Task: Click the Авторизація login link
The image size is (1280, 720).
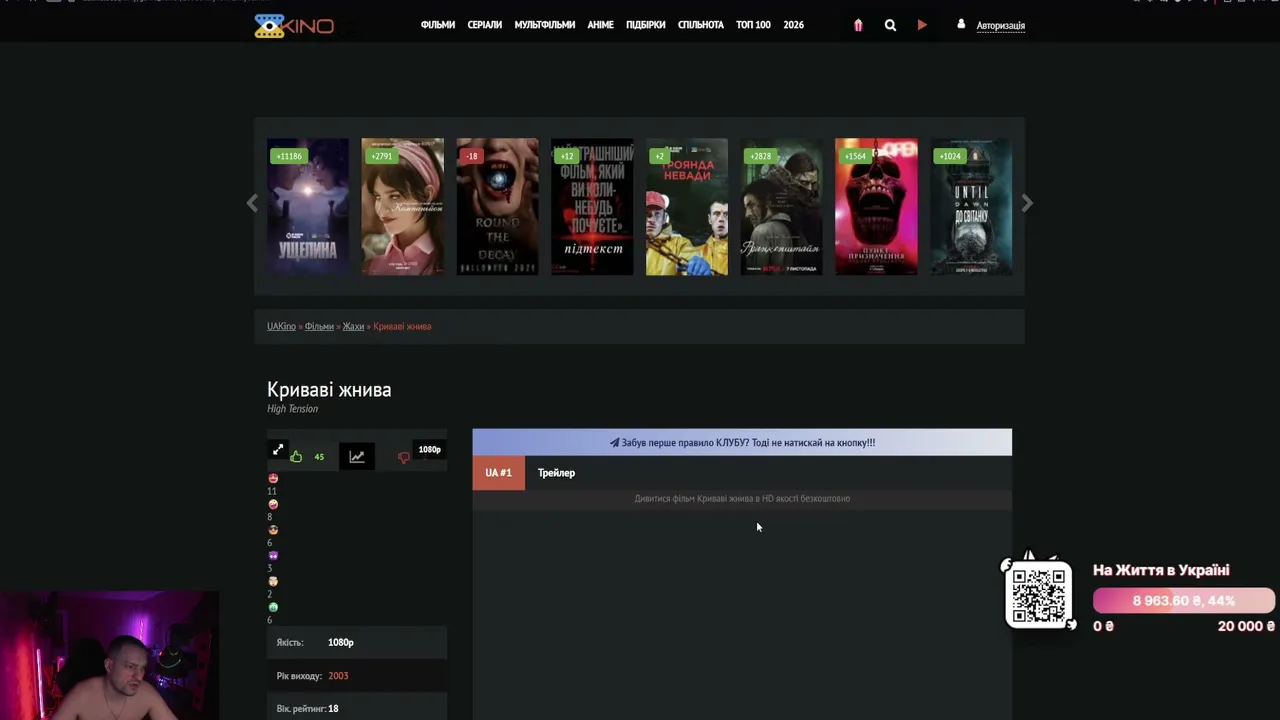Action: [x=1001, y=26]
